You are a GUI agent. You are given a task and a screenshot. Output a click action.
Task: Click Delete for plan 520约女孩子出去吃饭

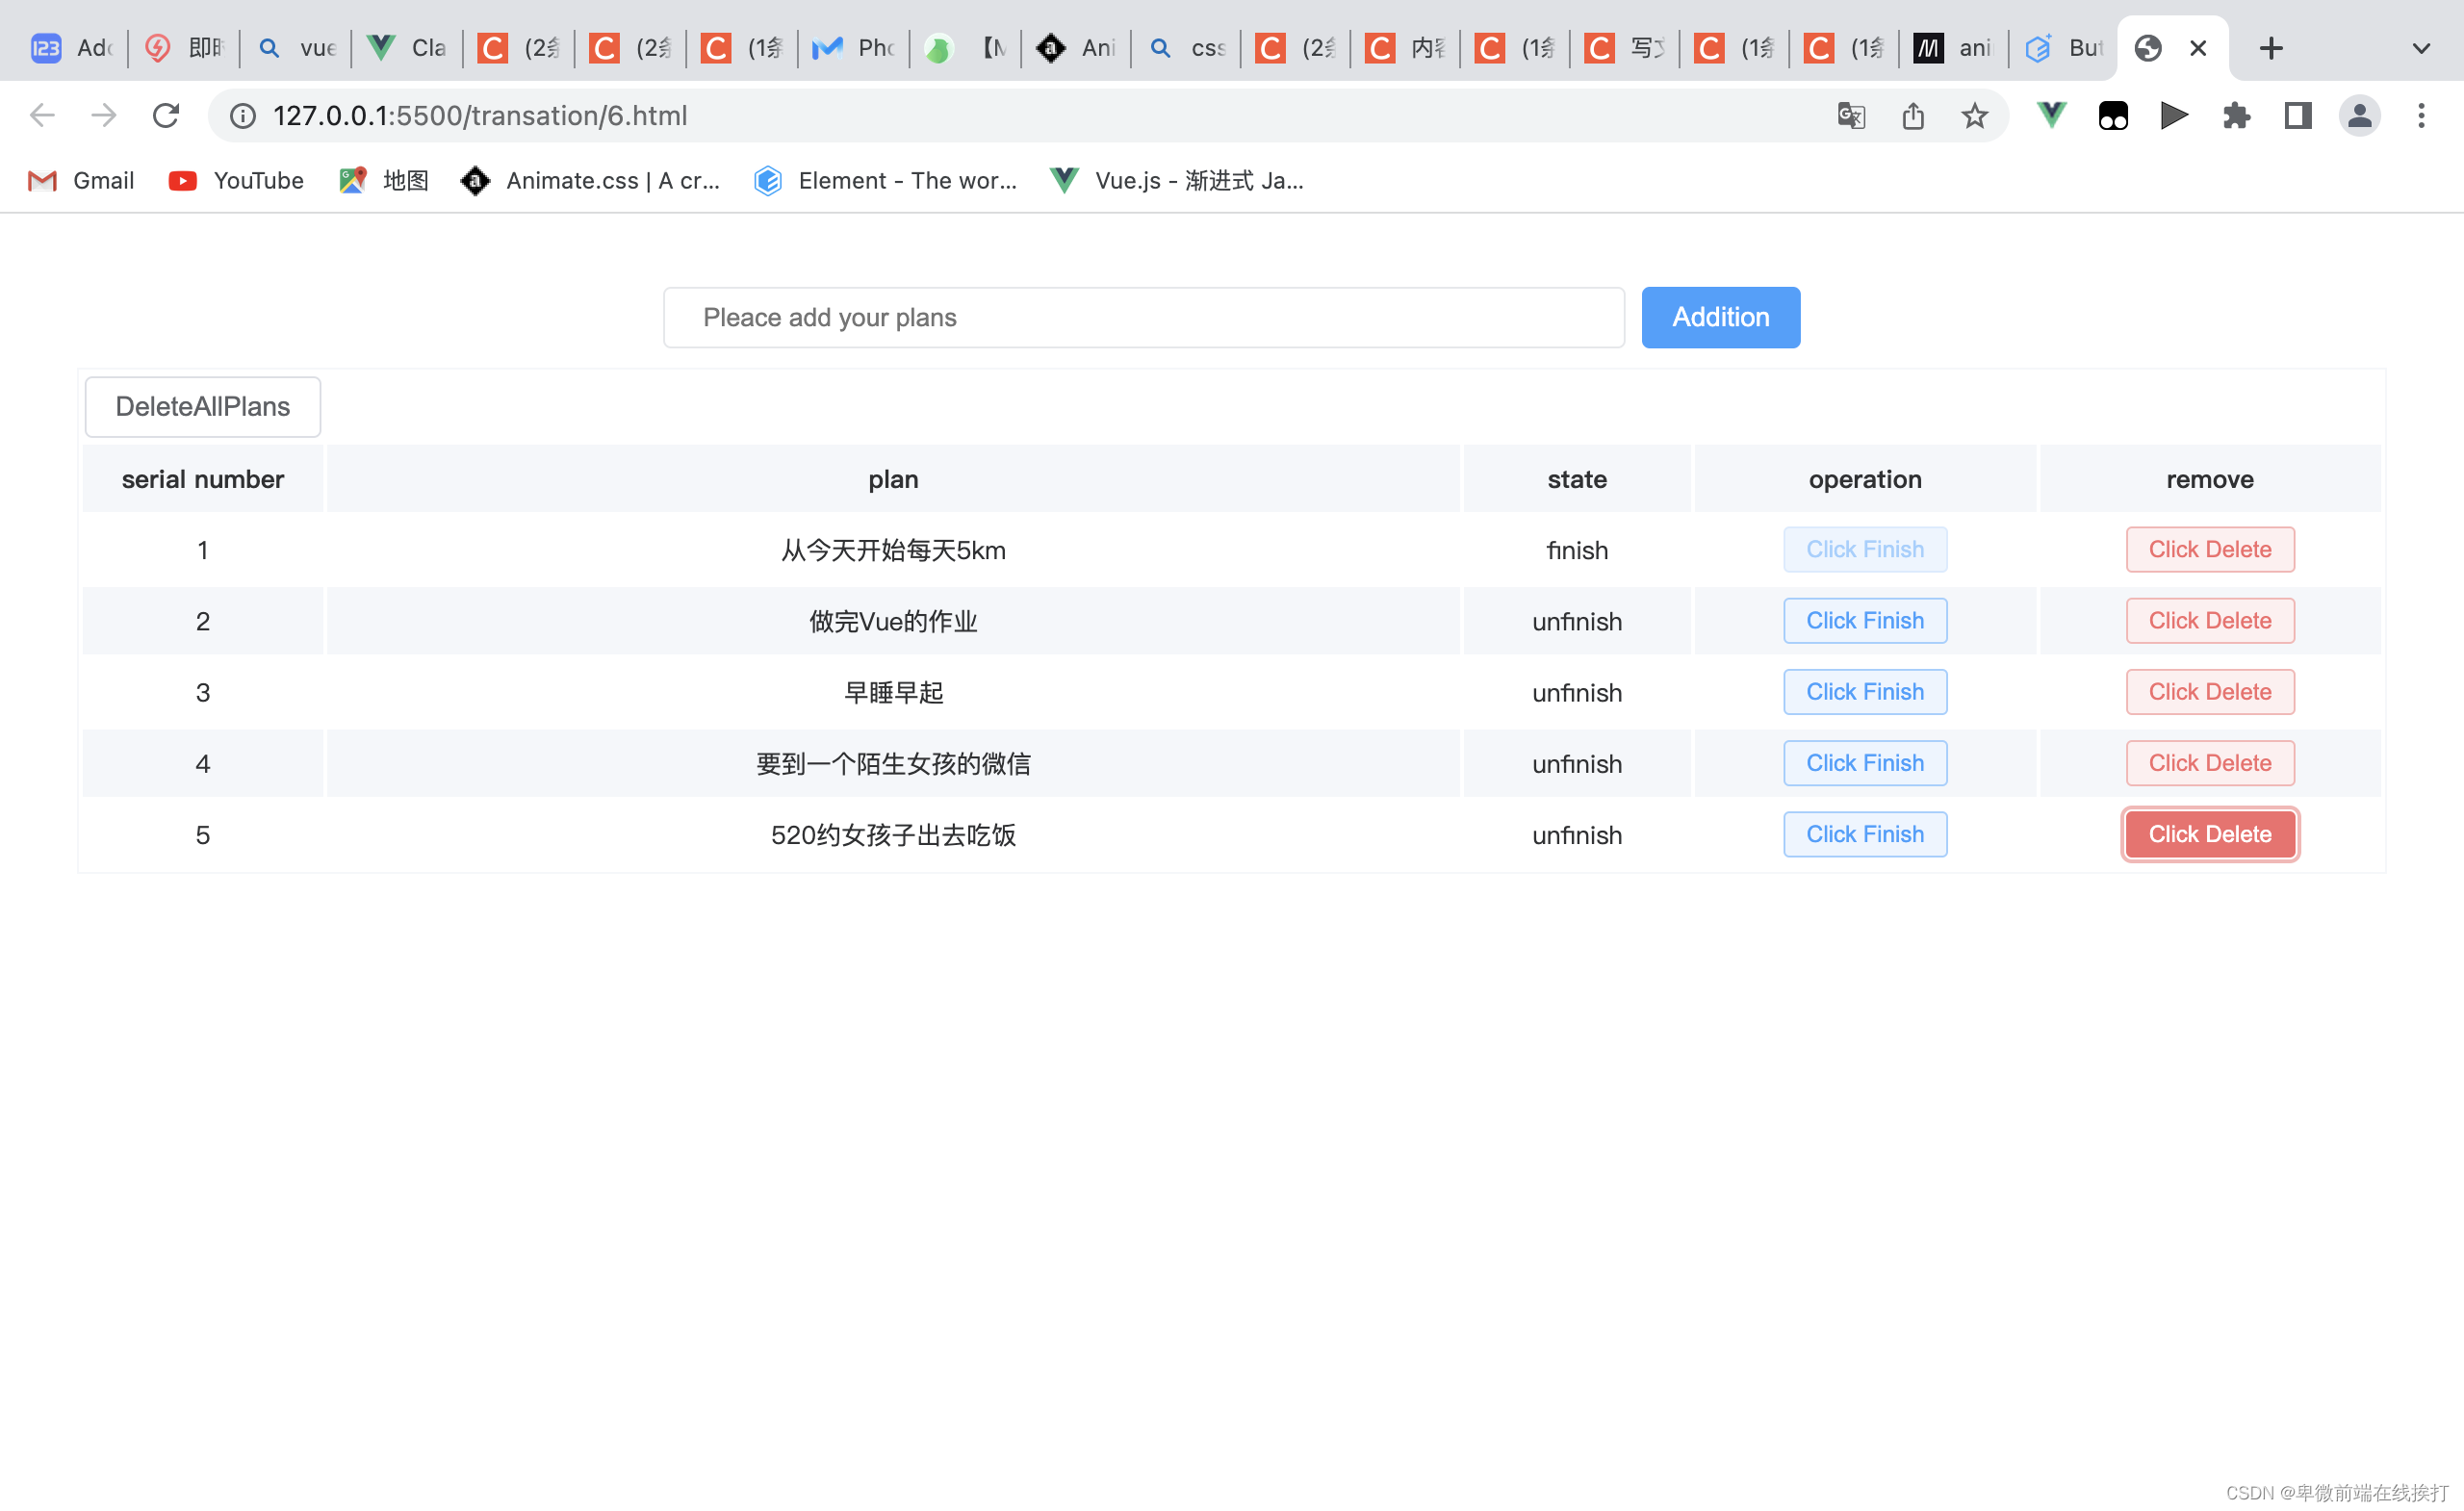(x=2209, y=833)
